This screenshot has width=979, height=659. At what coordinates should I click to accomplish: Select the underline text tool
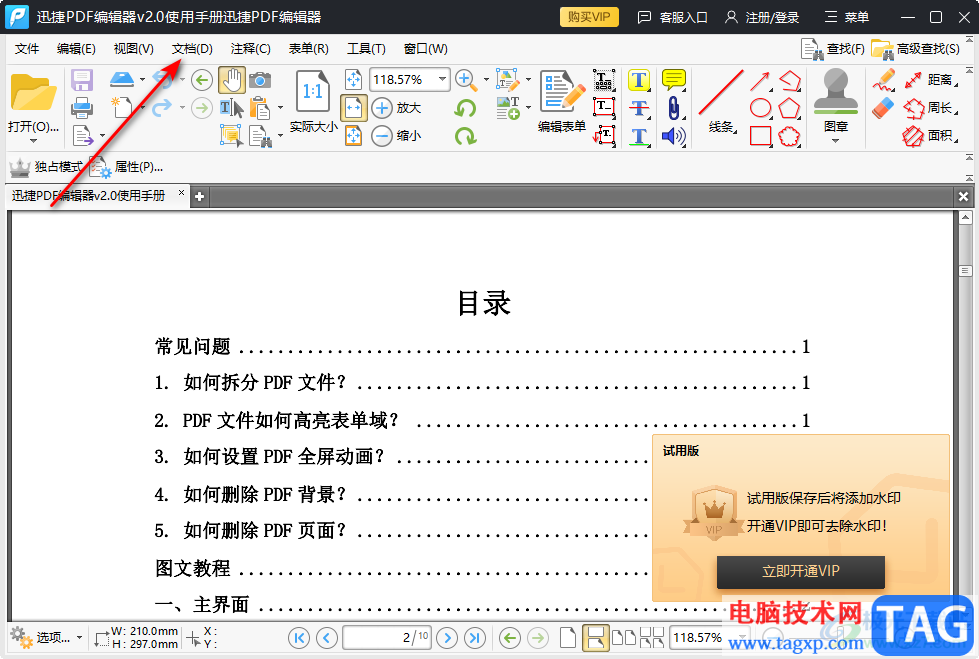click(639, 136)
